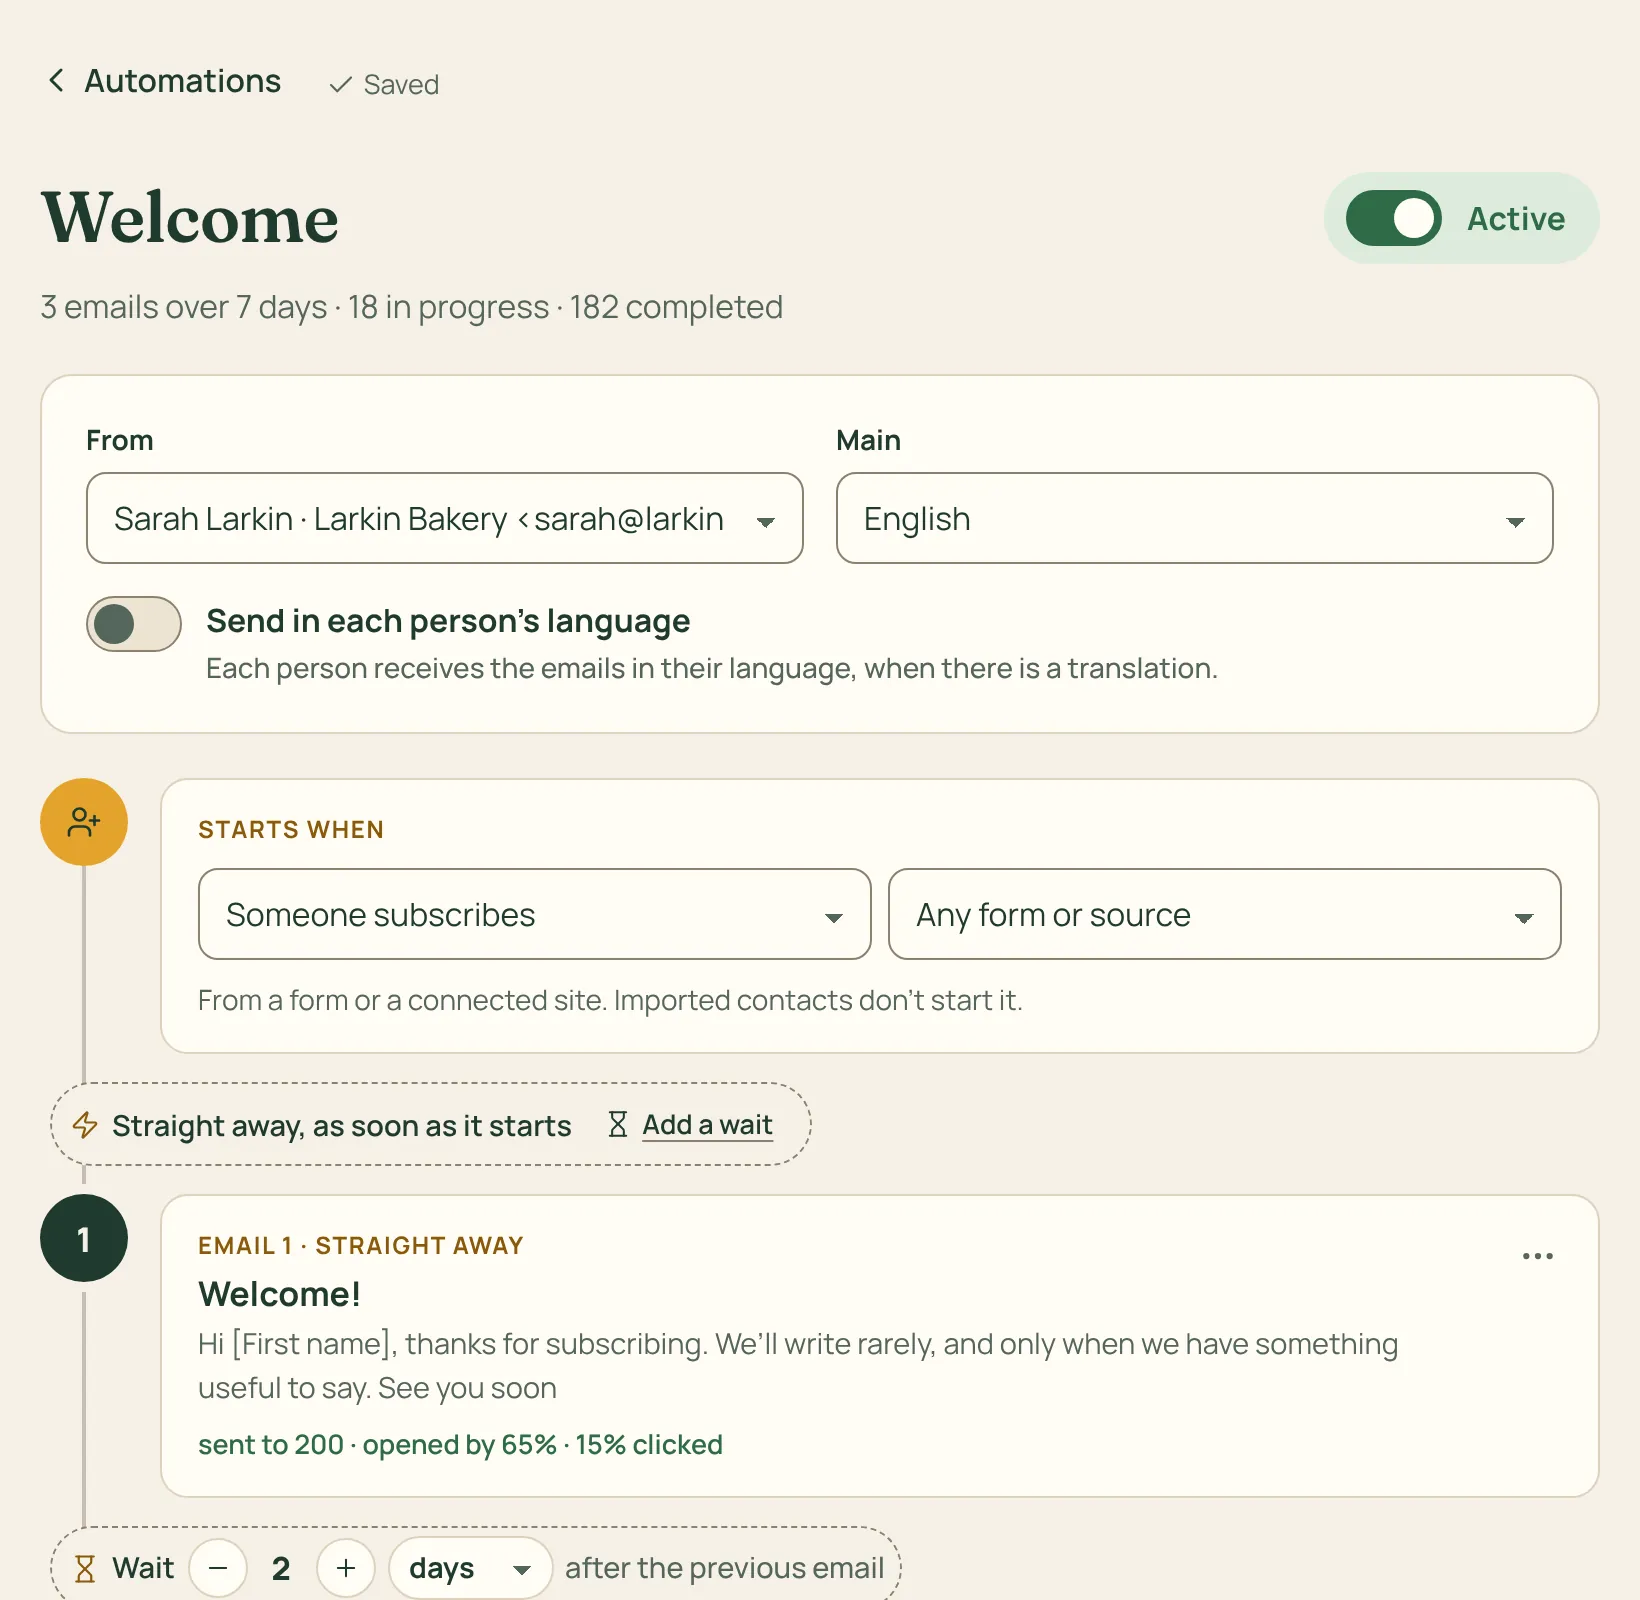This screenshot has height=1600, width=1640.
Task: Select the step 1 circle marker
Action: [84, 1238]
